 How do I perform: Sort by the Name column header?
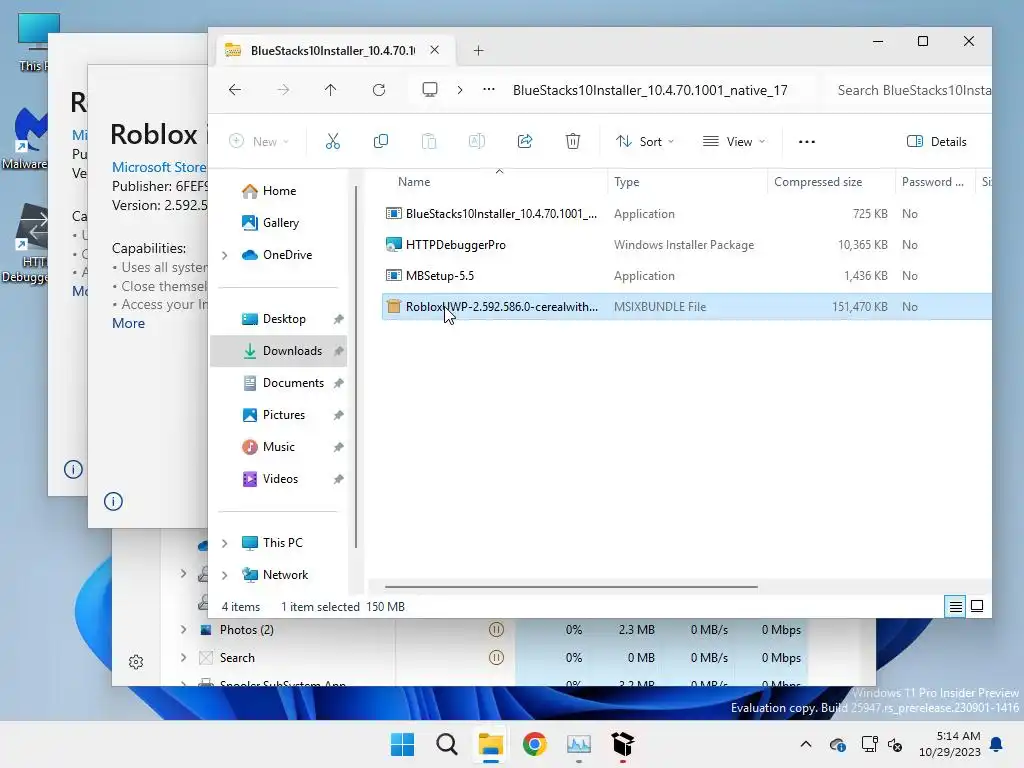414,182
